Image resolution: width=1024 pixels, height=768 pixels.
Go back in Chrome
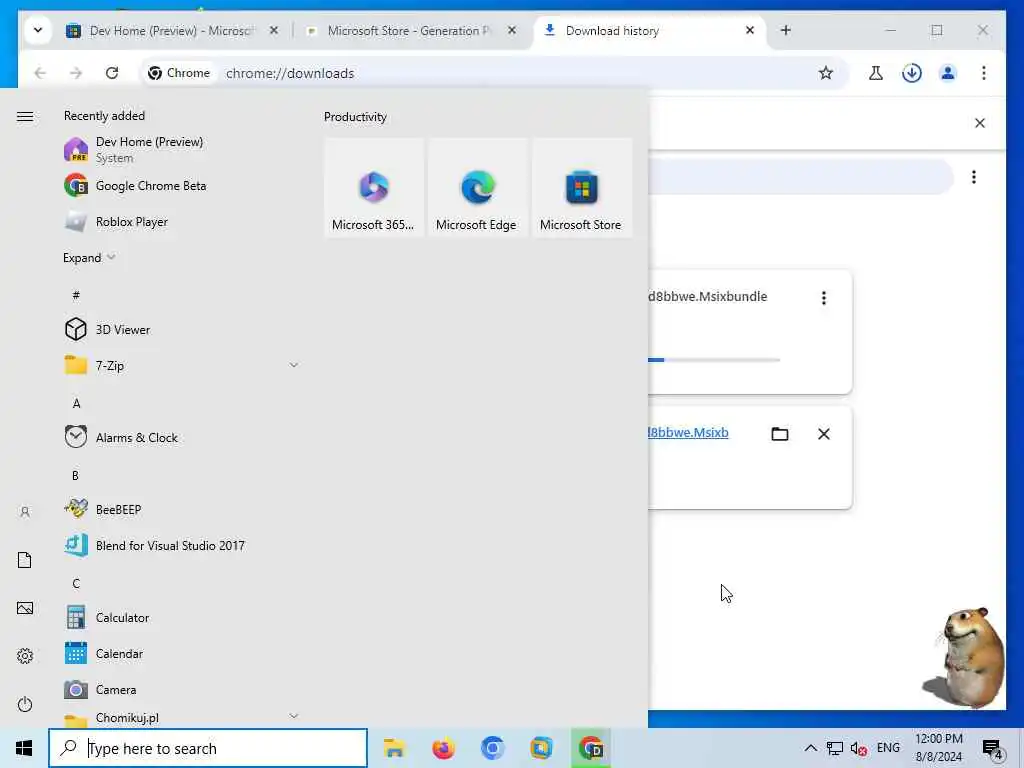click(x=40, y=72)
